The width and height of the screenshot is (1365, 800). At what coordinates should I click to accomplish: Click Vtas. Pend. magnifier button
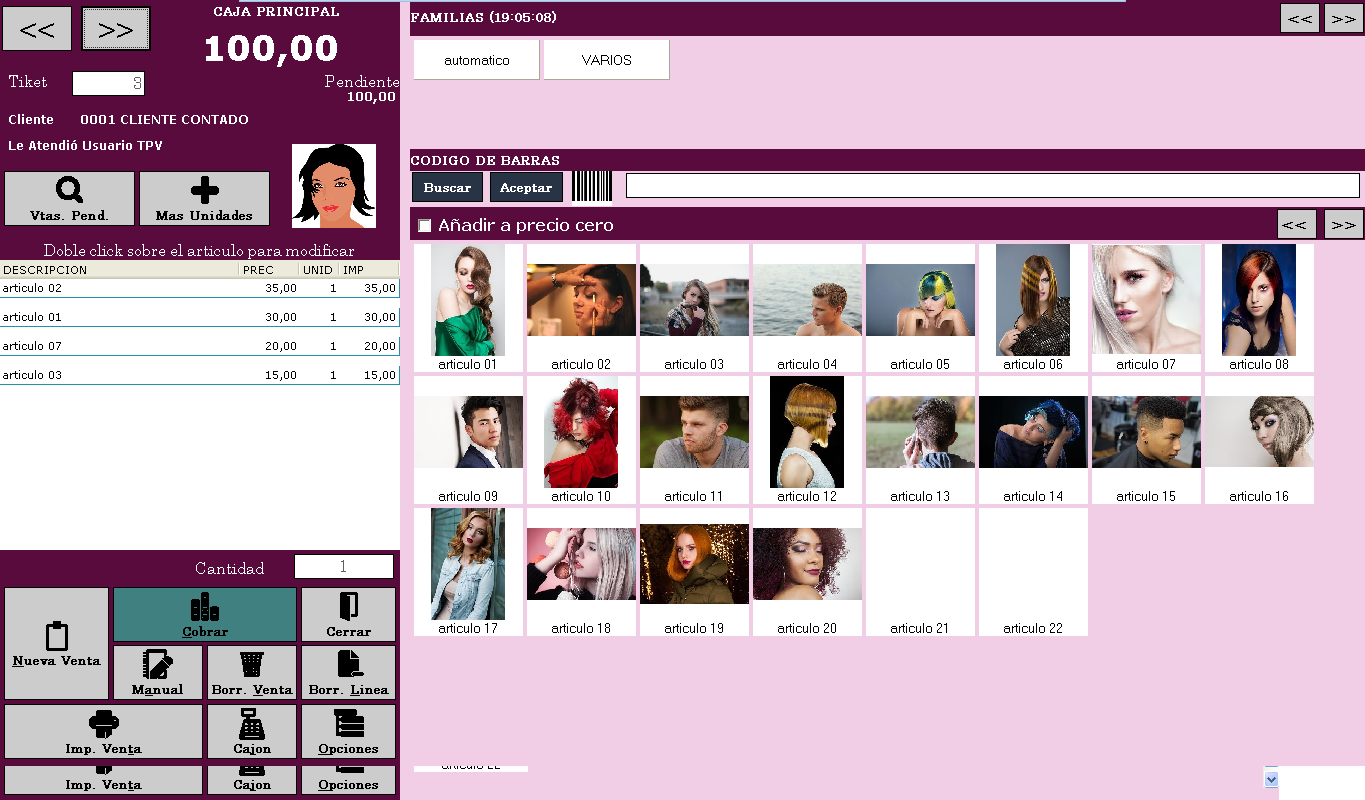point(69,198)
